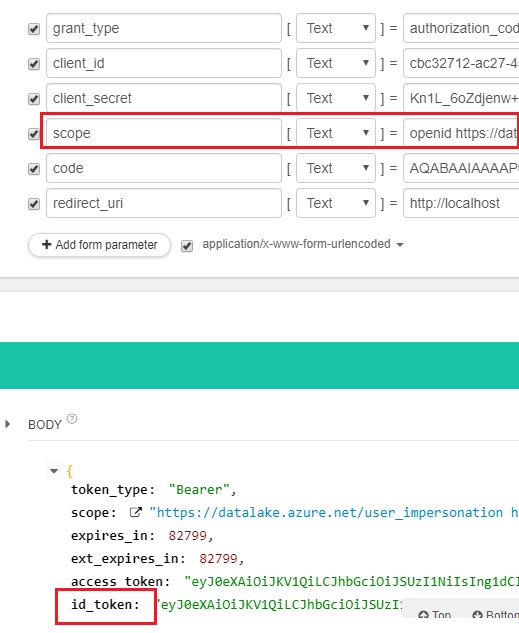Open the Text type dropdown for grant_type
Viewport: 519px width, 633px height.
point(336,28)
